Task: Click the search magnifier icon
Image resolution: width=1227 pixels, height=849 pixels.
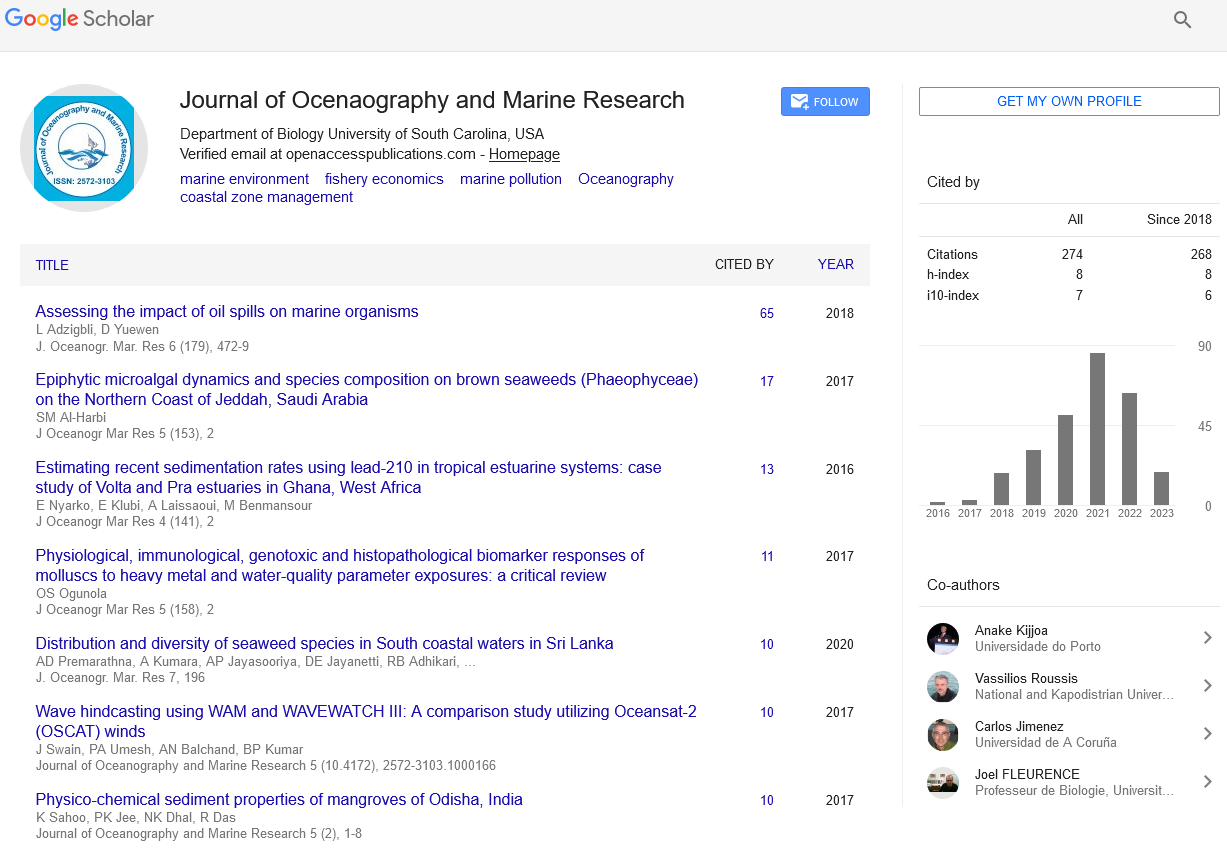Action: coord(1182,20)
